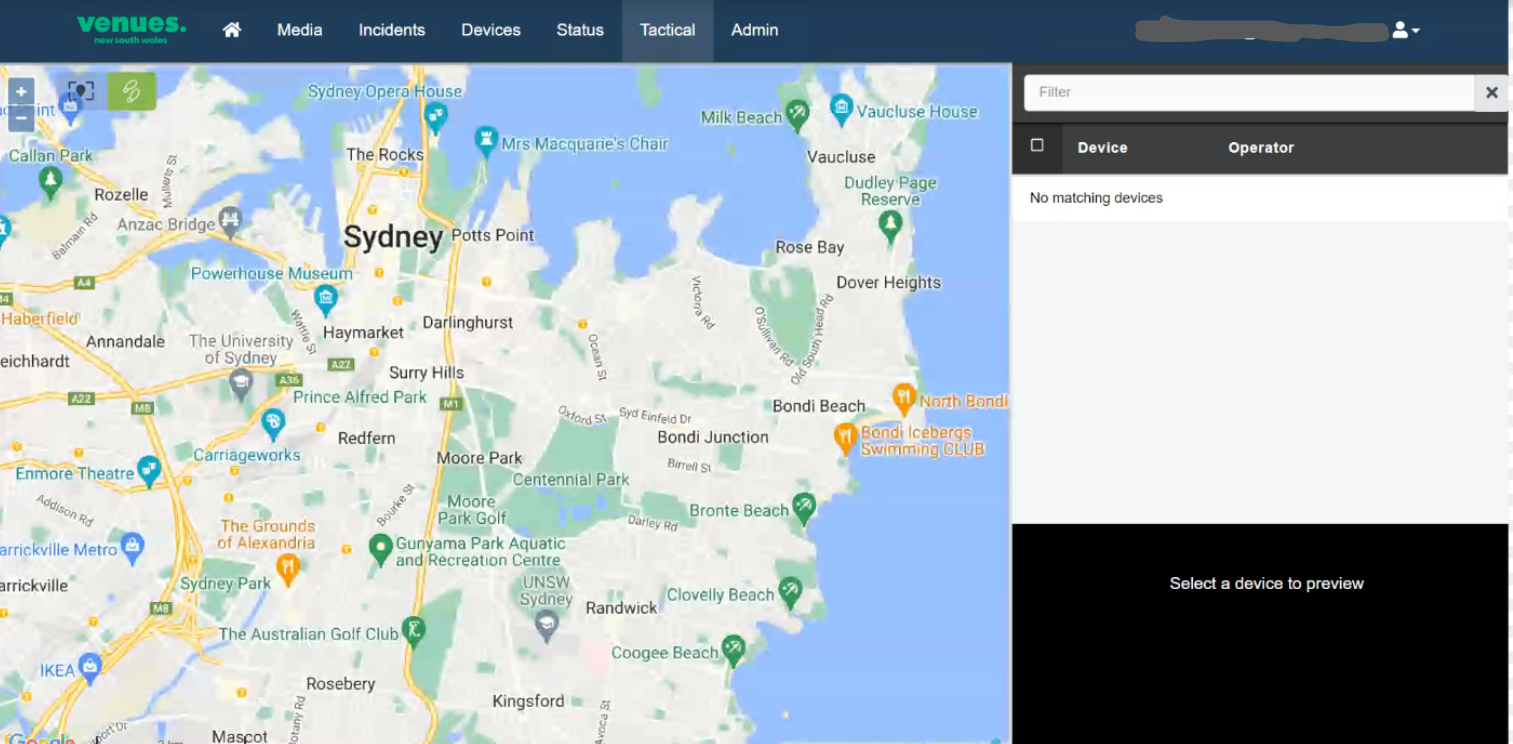Sort by the Operator column header
Screen dimensions: 1513x744
1261,148
